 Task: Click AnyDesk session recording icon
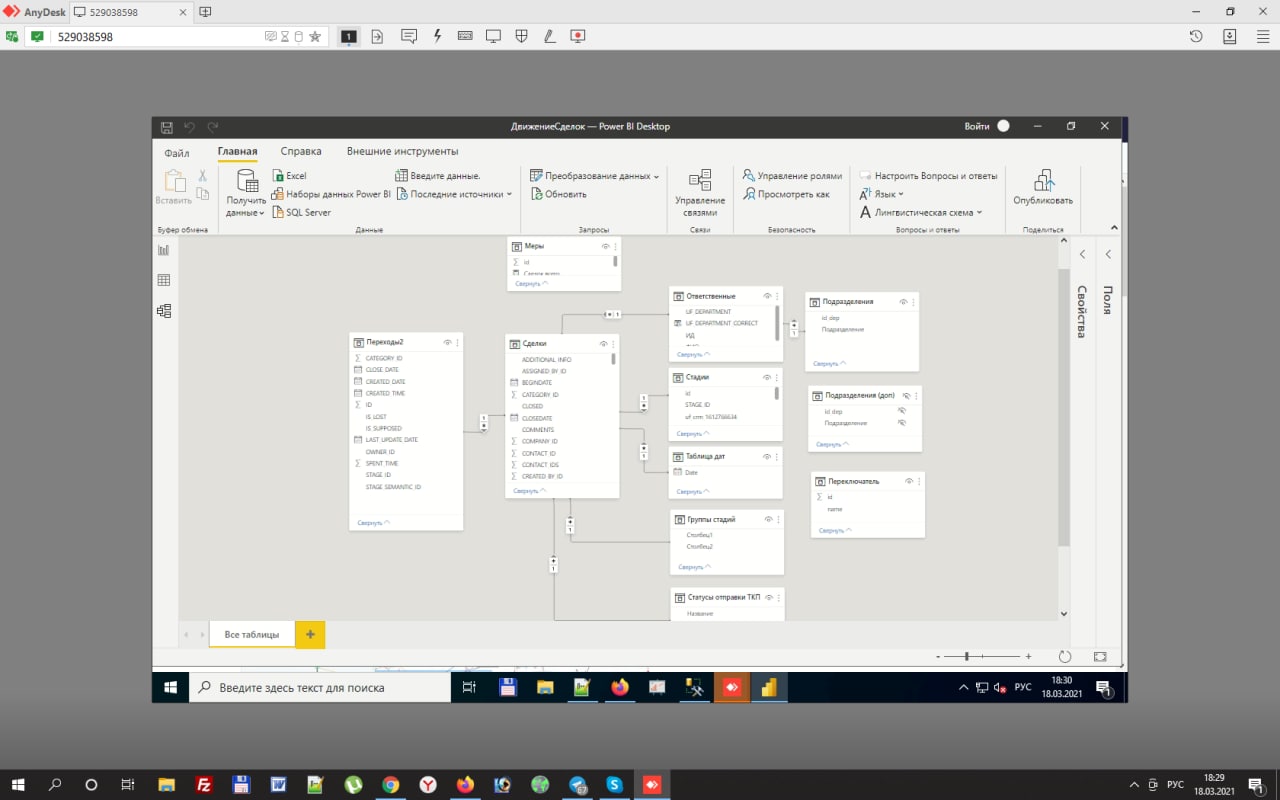pyautogui.click(x=577, y=36)
